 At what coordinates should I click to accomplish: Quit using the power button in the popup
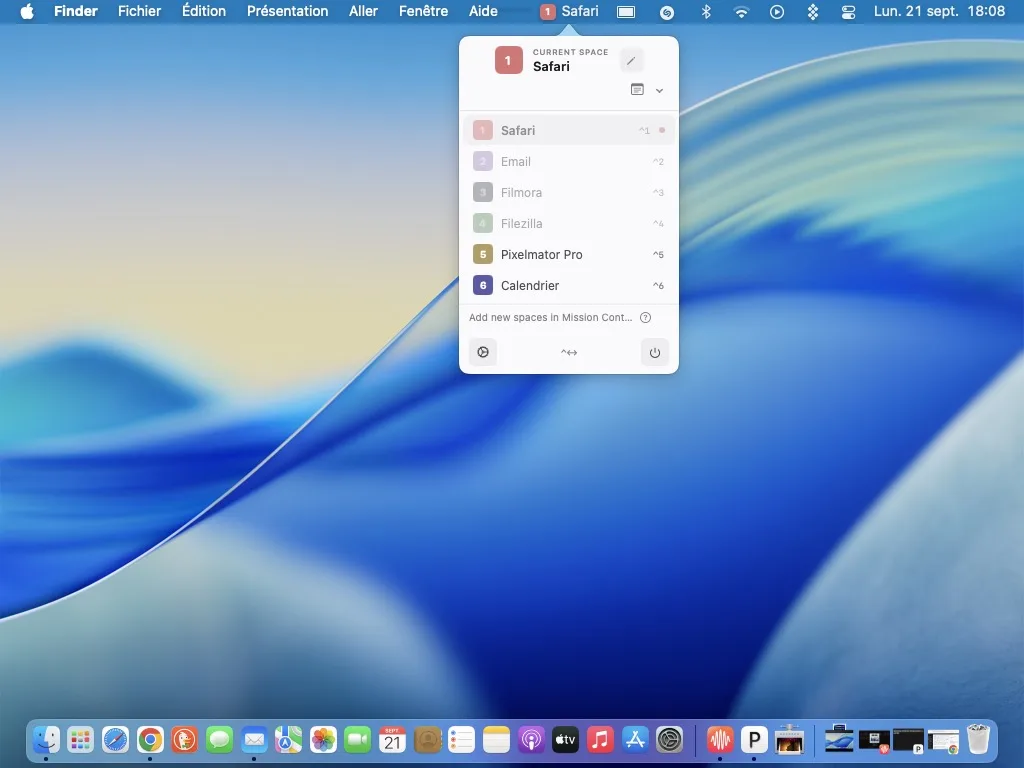click(x=654, y=353)
